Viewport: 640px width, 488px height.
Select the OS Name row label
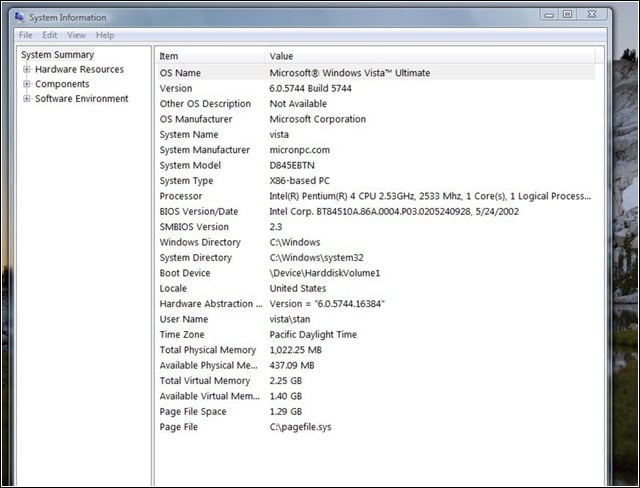point(180,73)
